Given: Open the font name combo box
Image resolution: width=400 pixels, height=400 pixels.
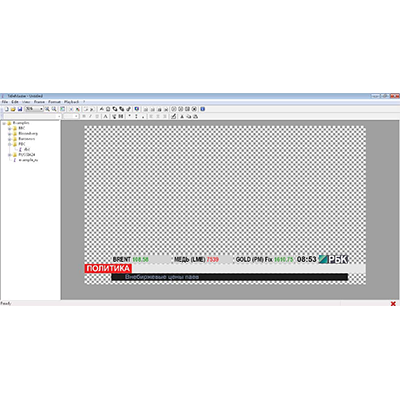Looking at the screenshot, I should [x=32, y=116].
